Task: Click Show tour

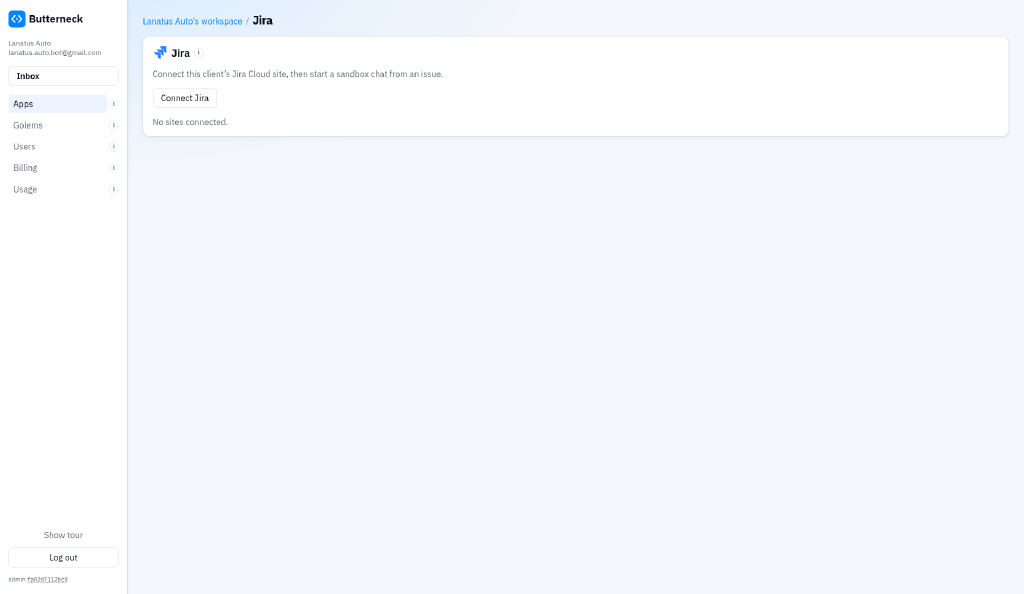Action: pos(63,535)
